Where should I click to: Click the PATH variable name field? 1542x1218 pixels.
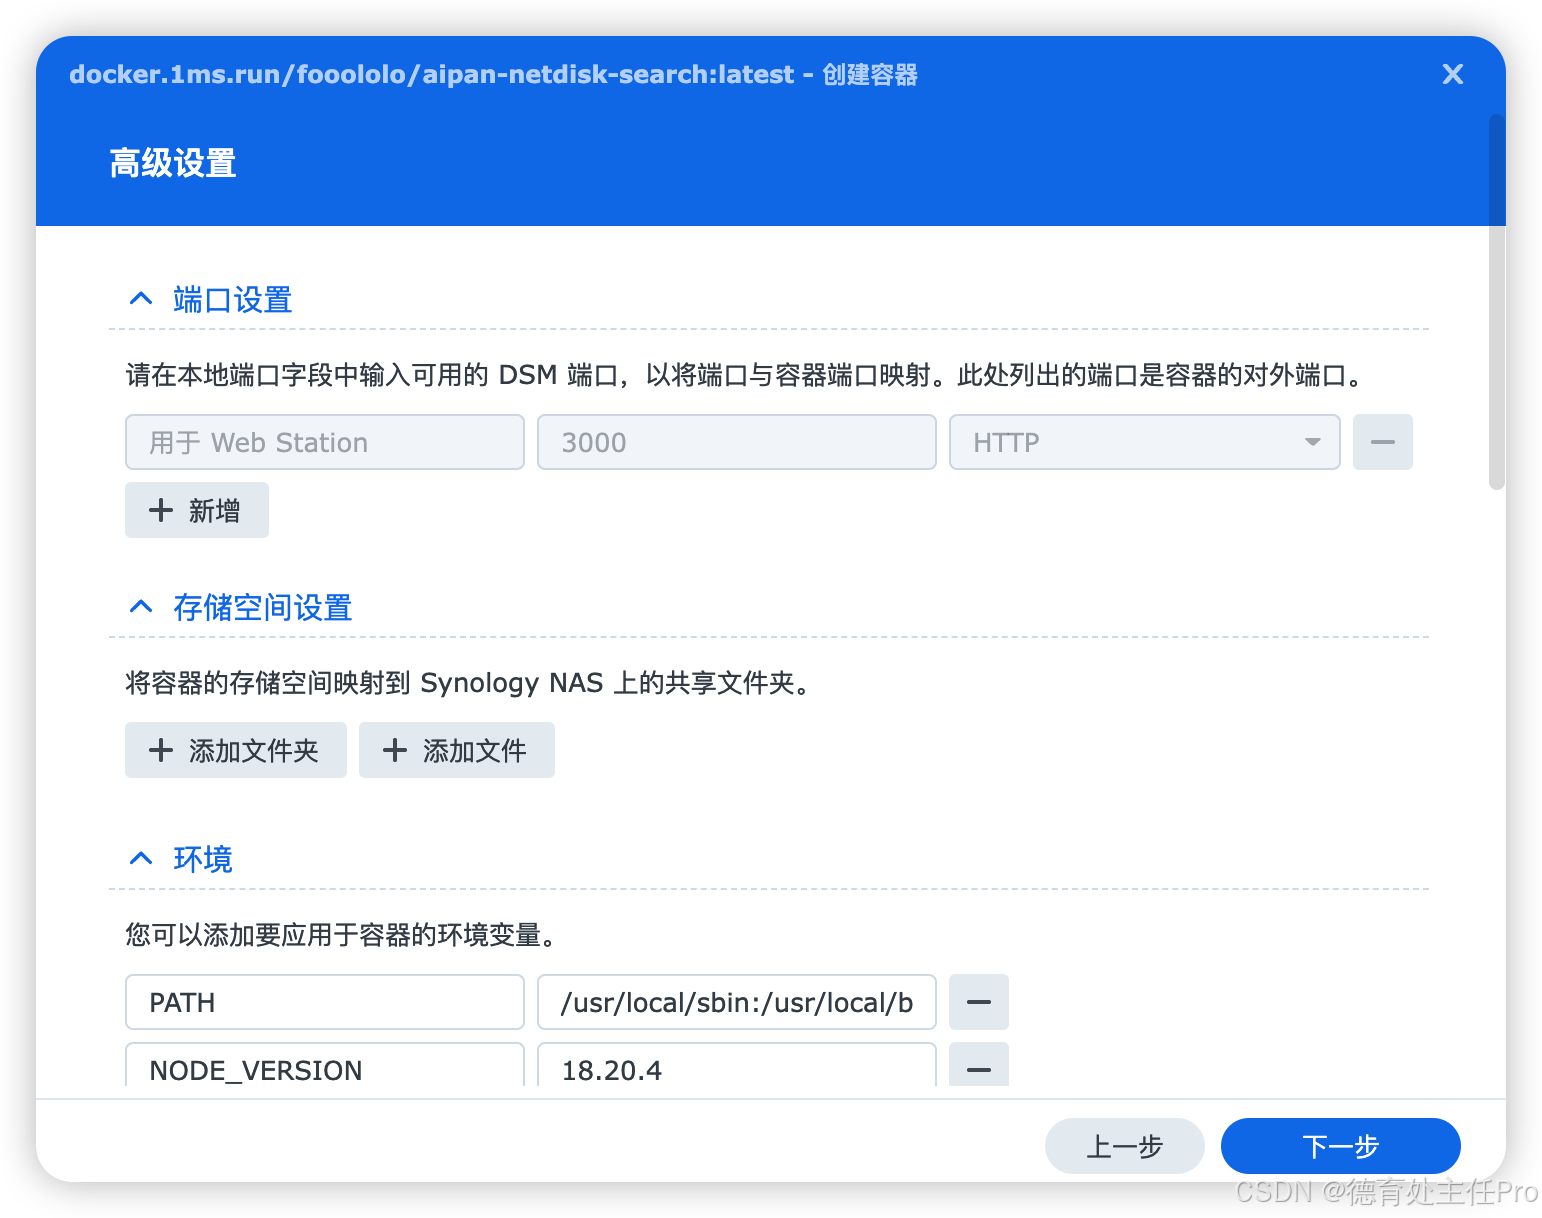325,1002
